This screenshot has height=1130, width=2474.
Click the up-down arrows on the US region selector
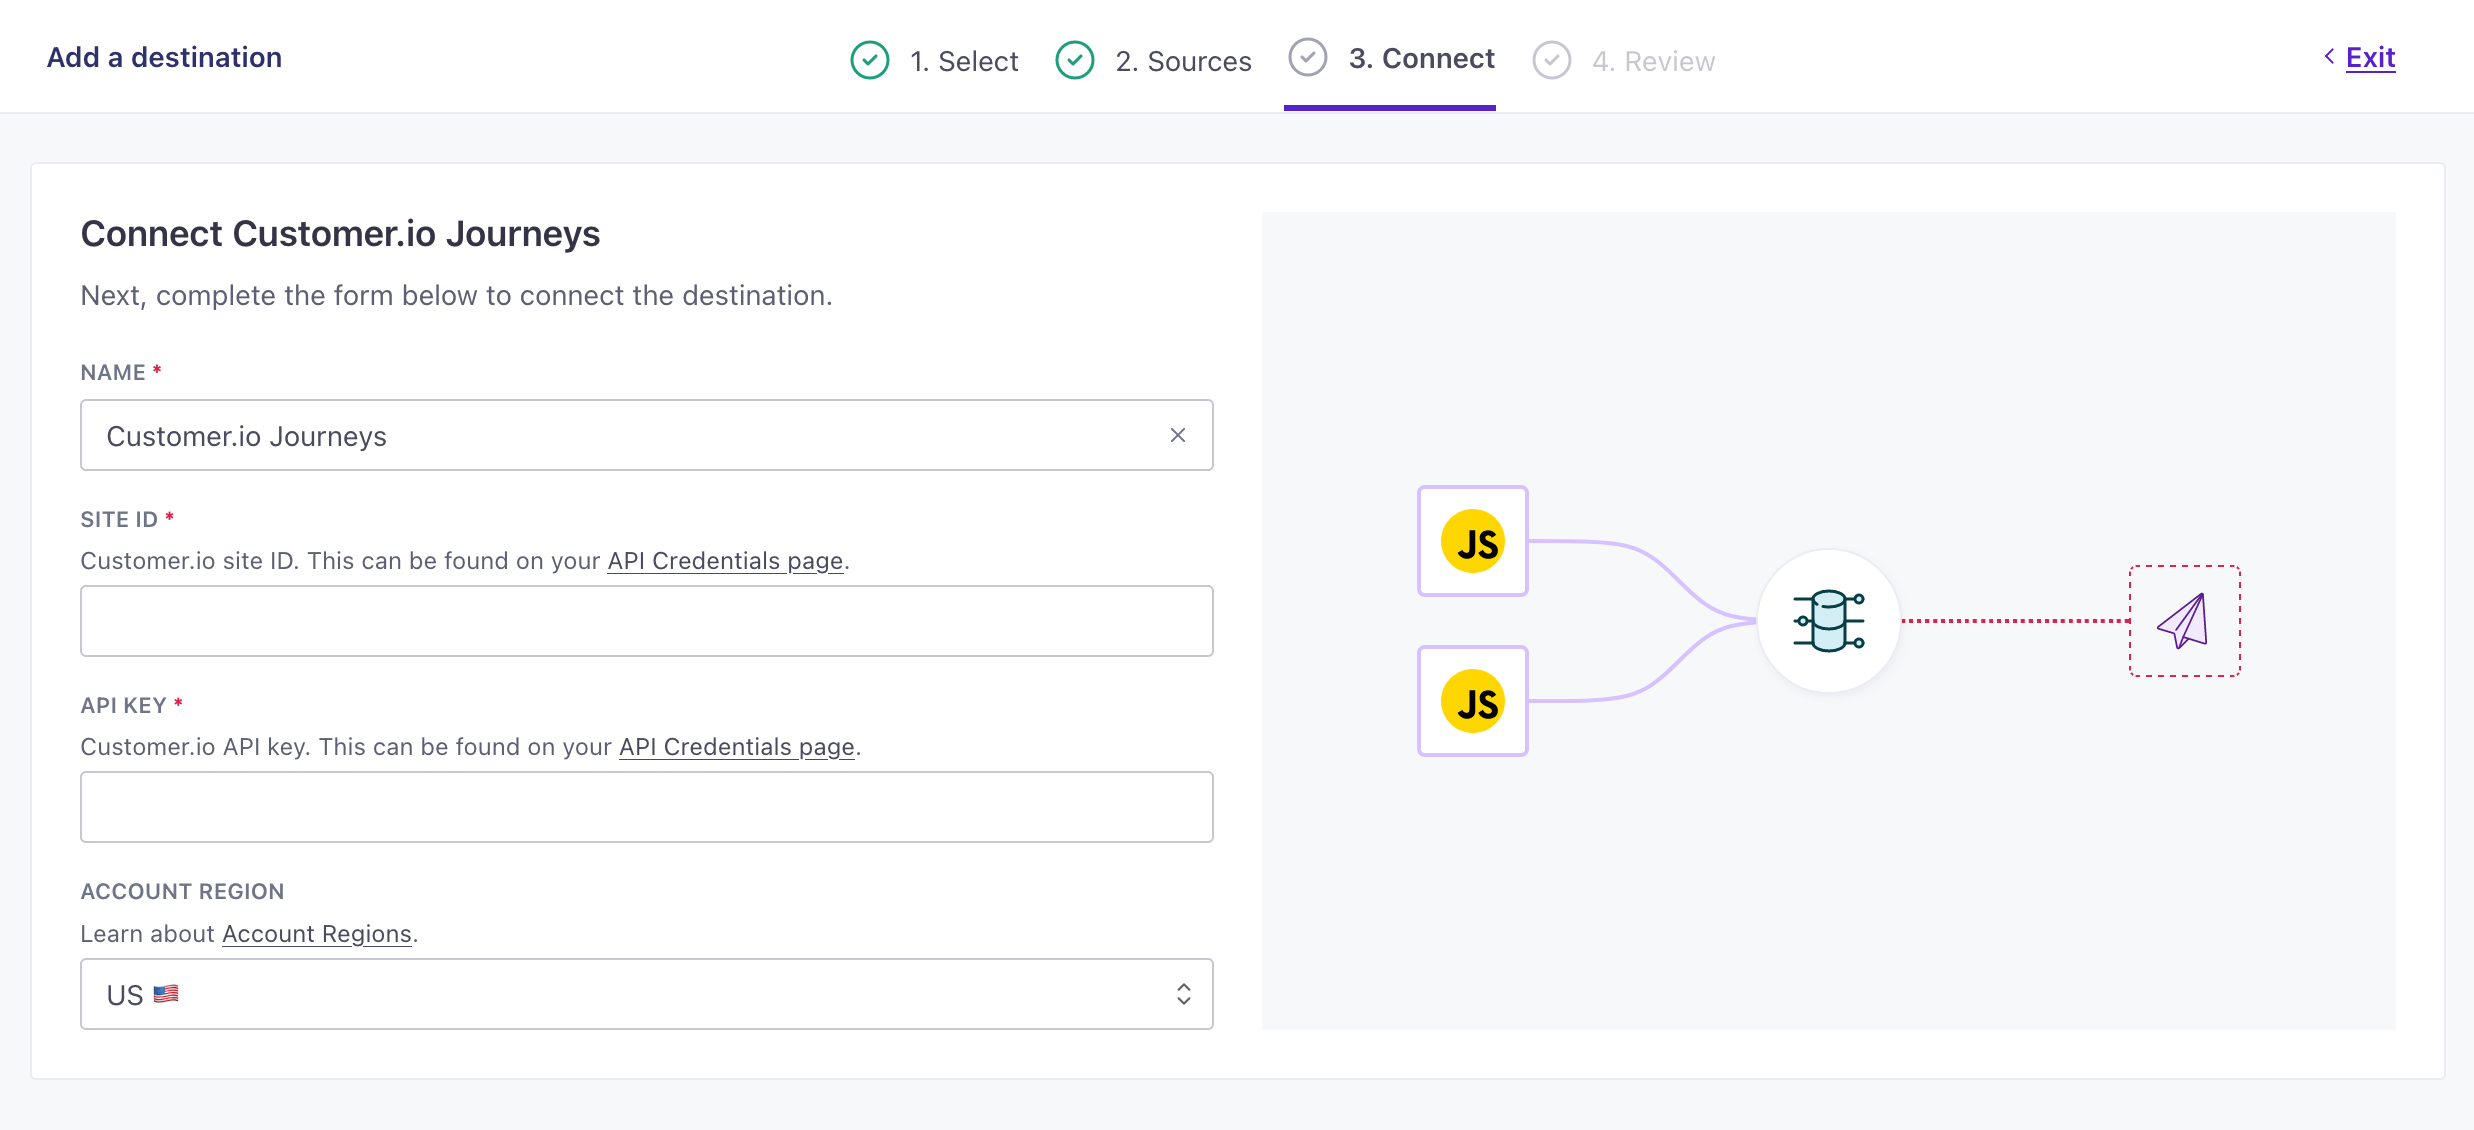[x=1183, y=994]
